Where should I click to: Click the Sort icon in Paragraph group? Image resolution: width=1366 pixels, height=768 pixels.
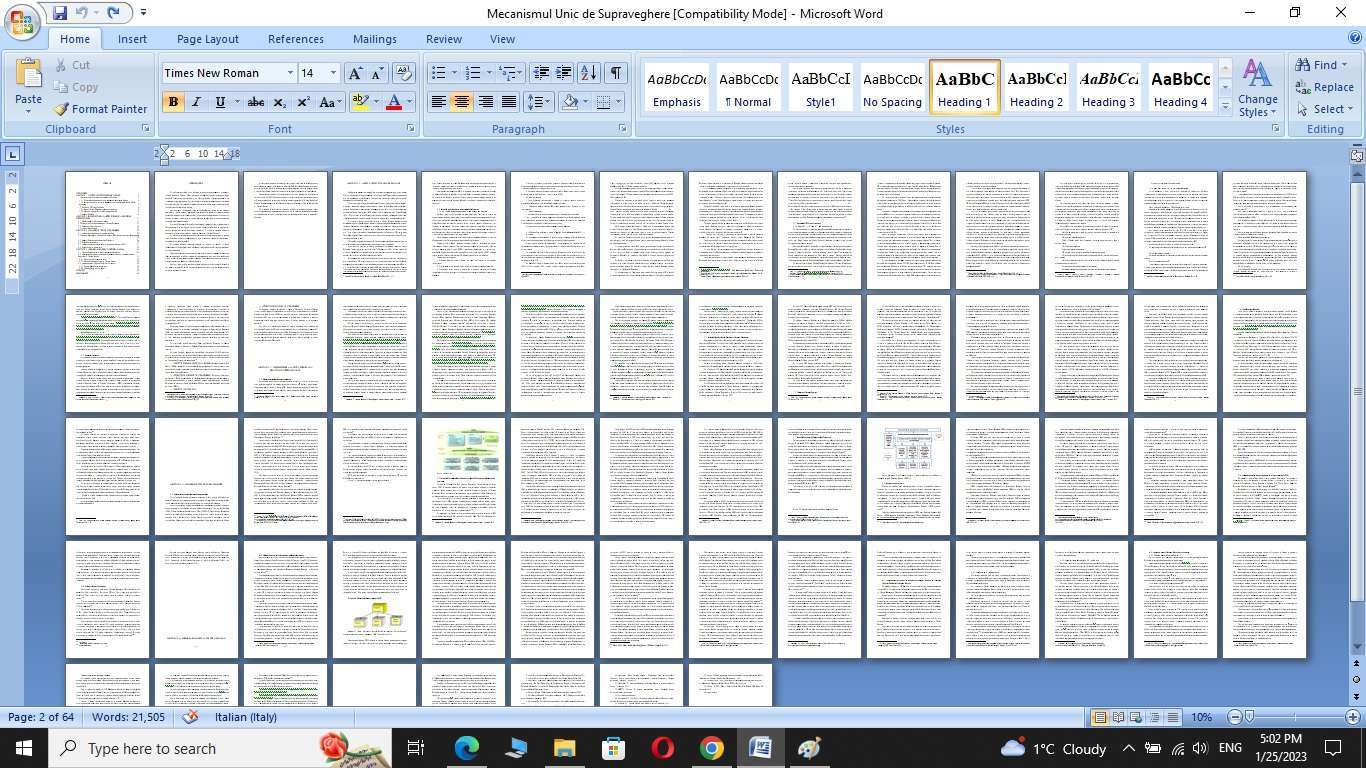coord(588,73)
